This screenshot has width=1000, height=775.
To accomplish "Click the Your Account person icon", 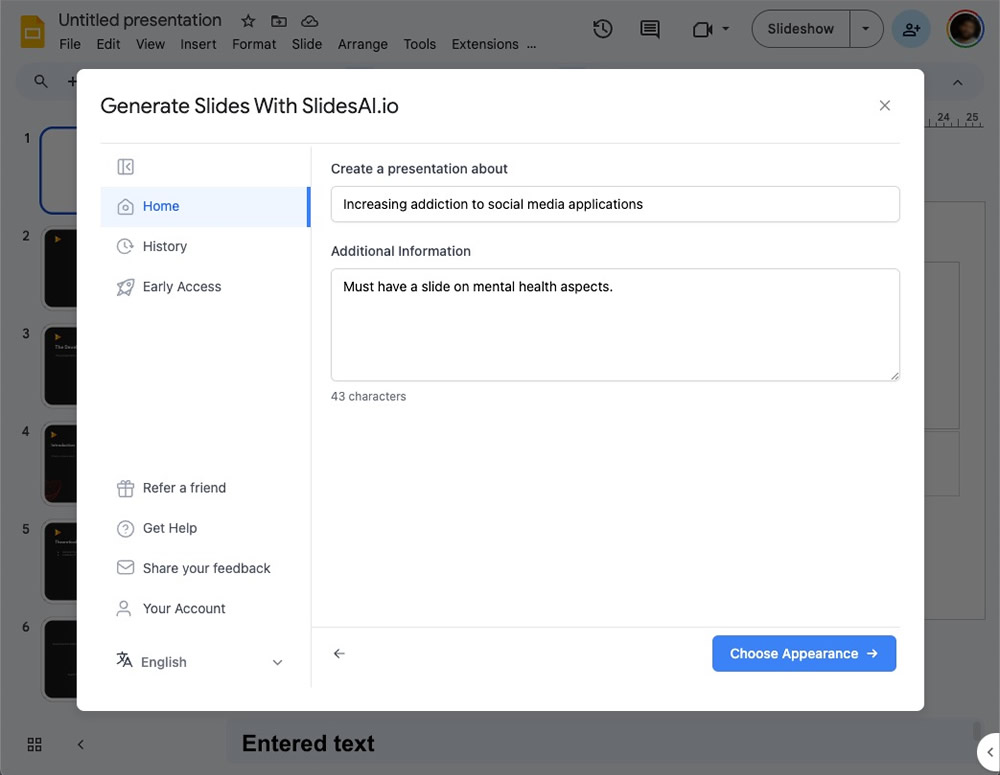I will (124, 609).
